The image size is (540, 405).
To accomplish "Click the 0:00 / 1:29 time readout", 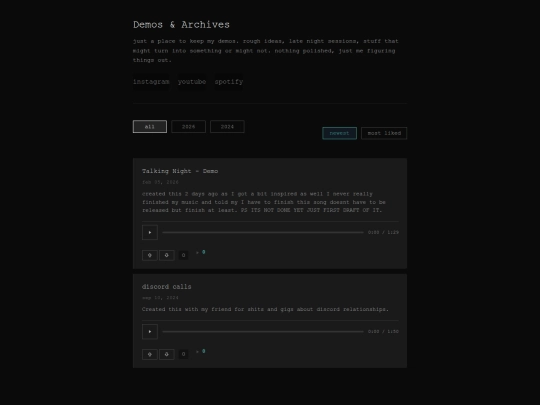I will coord(383,232).
